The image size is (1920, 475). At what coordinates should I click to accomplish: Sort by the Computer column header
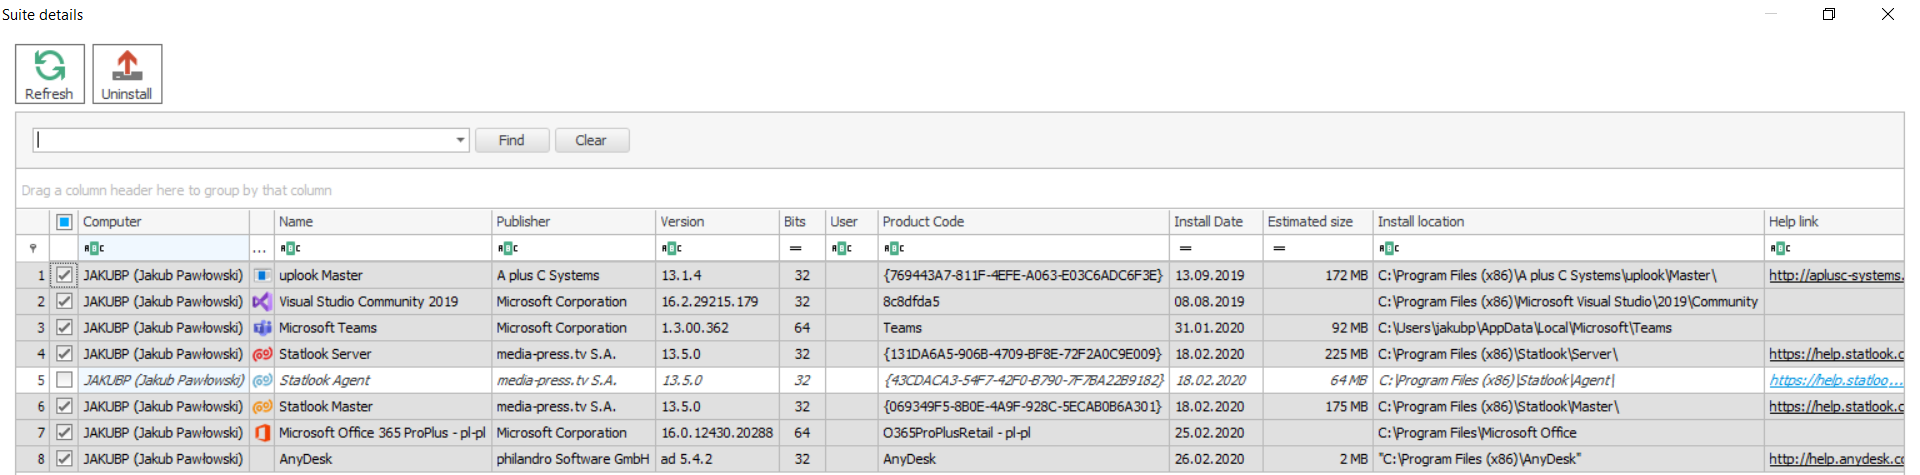click(164, 222)
